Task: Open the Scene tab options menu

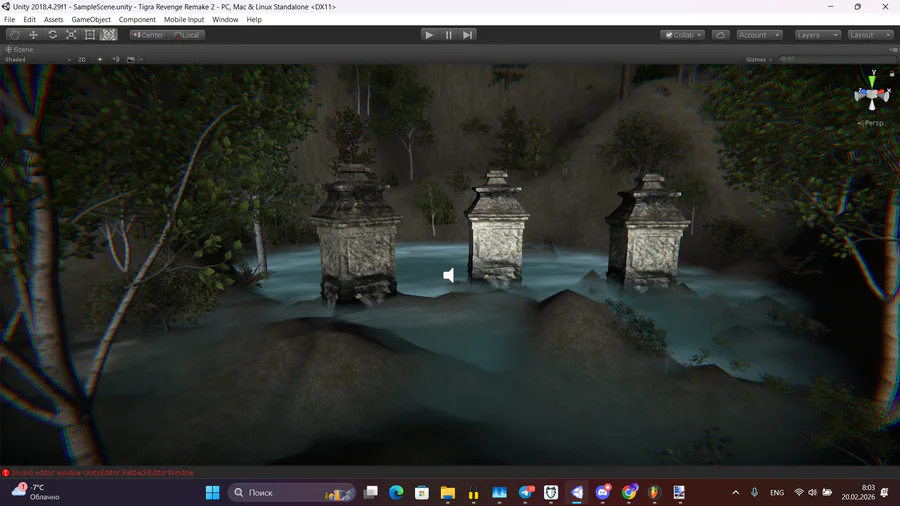Action: tap(894, 49)
